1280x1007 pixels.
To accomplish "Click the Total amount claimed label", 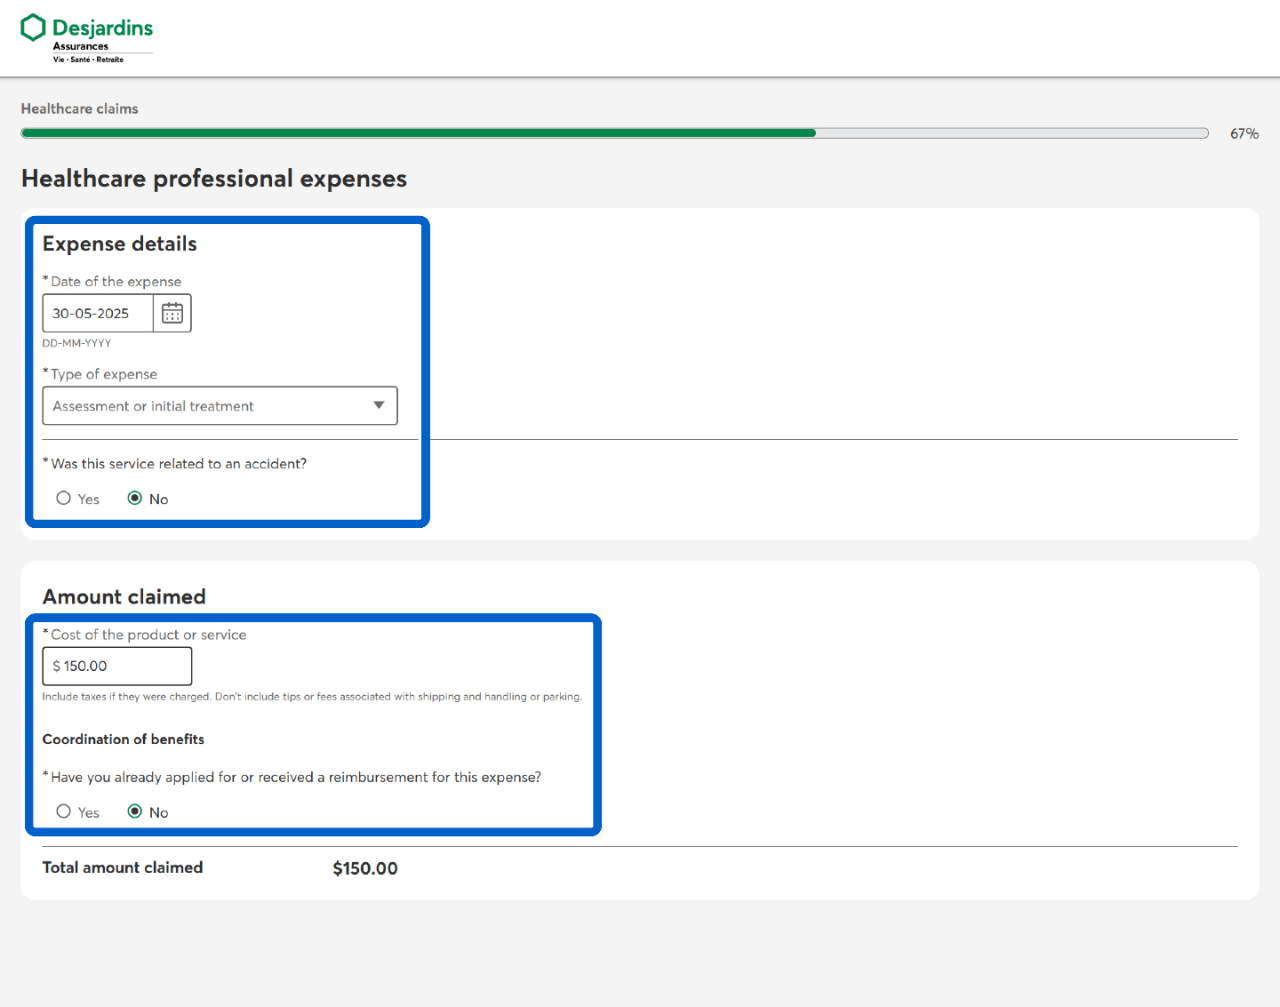I will (x=122, y=867).
